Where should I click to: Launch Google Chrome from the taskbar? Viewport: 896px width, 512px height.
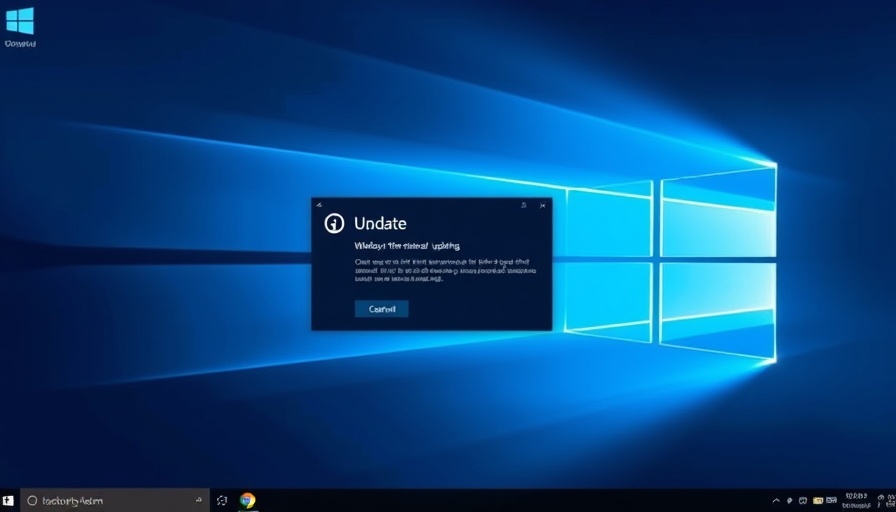(247, 501)
